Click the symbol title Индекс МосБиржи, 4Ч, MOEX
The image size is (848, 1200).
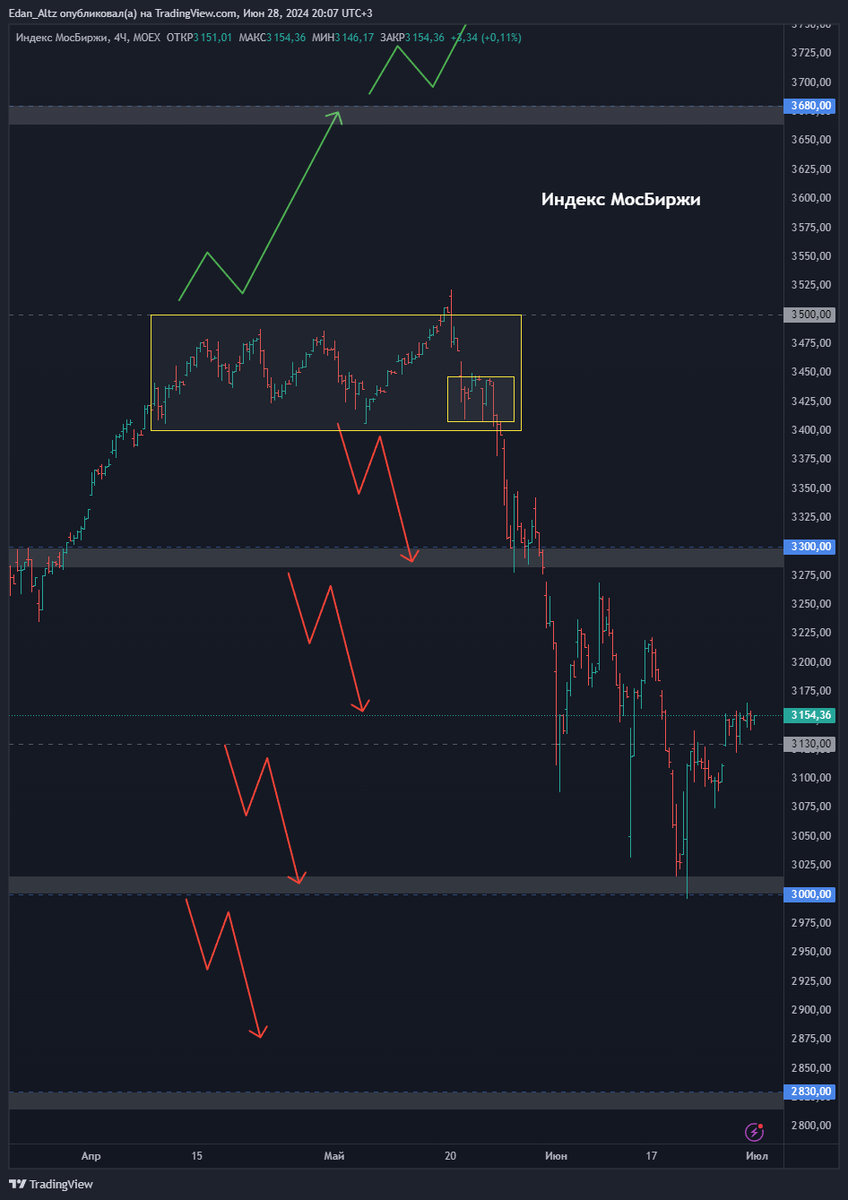click(x=89, y=37)
